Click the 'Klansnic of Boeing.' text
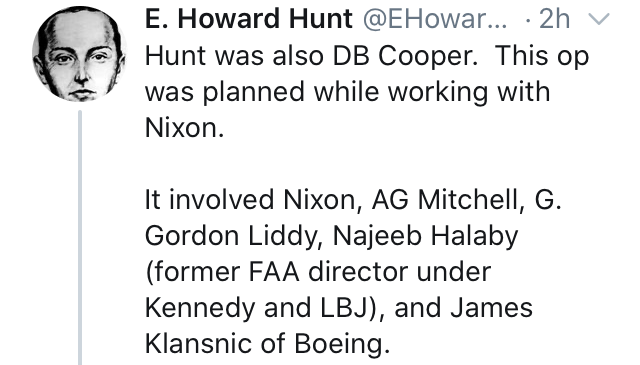 click(268, 344)
